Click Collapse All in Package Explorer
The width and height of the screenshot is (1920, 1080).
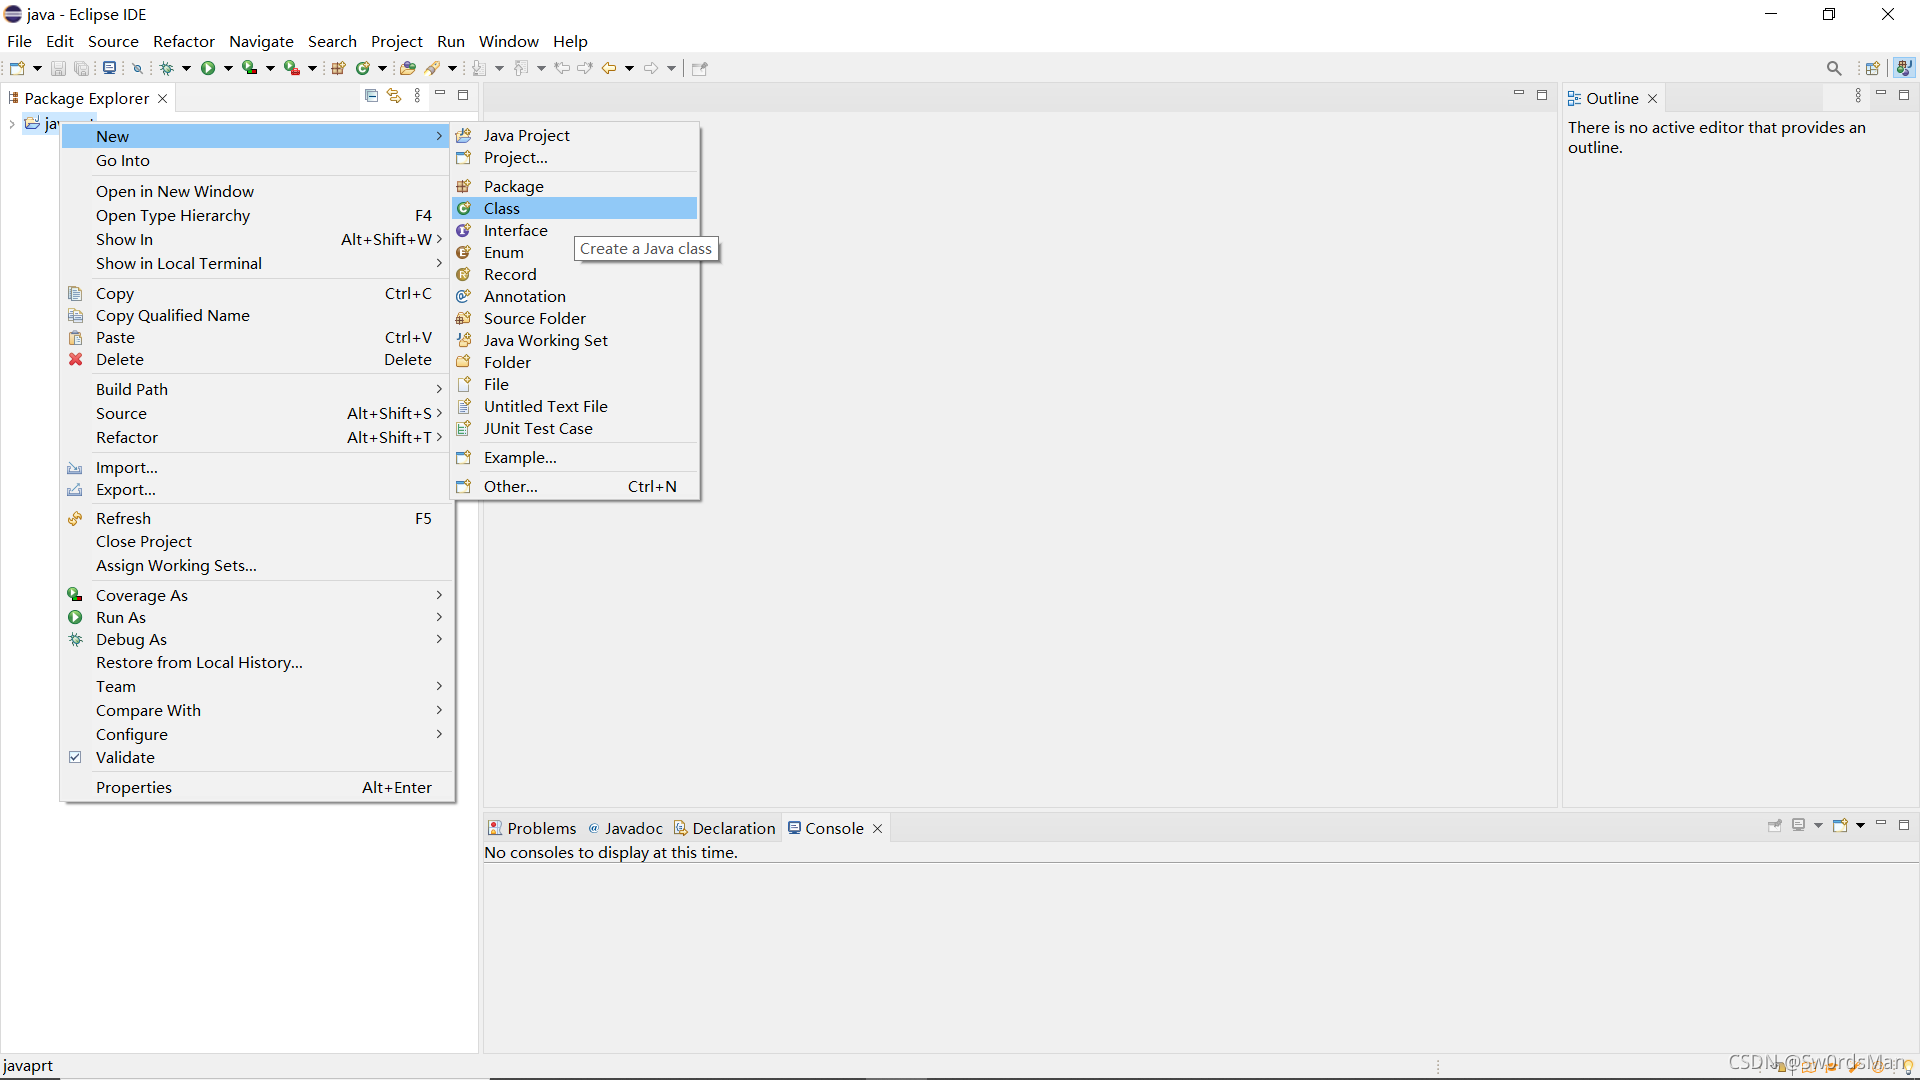(371, 96)
